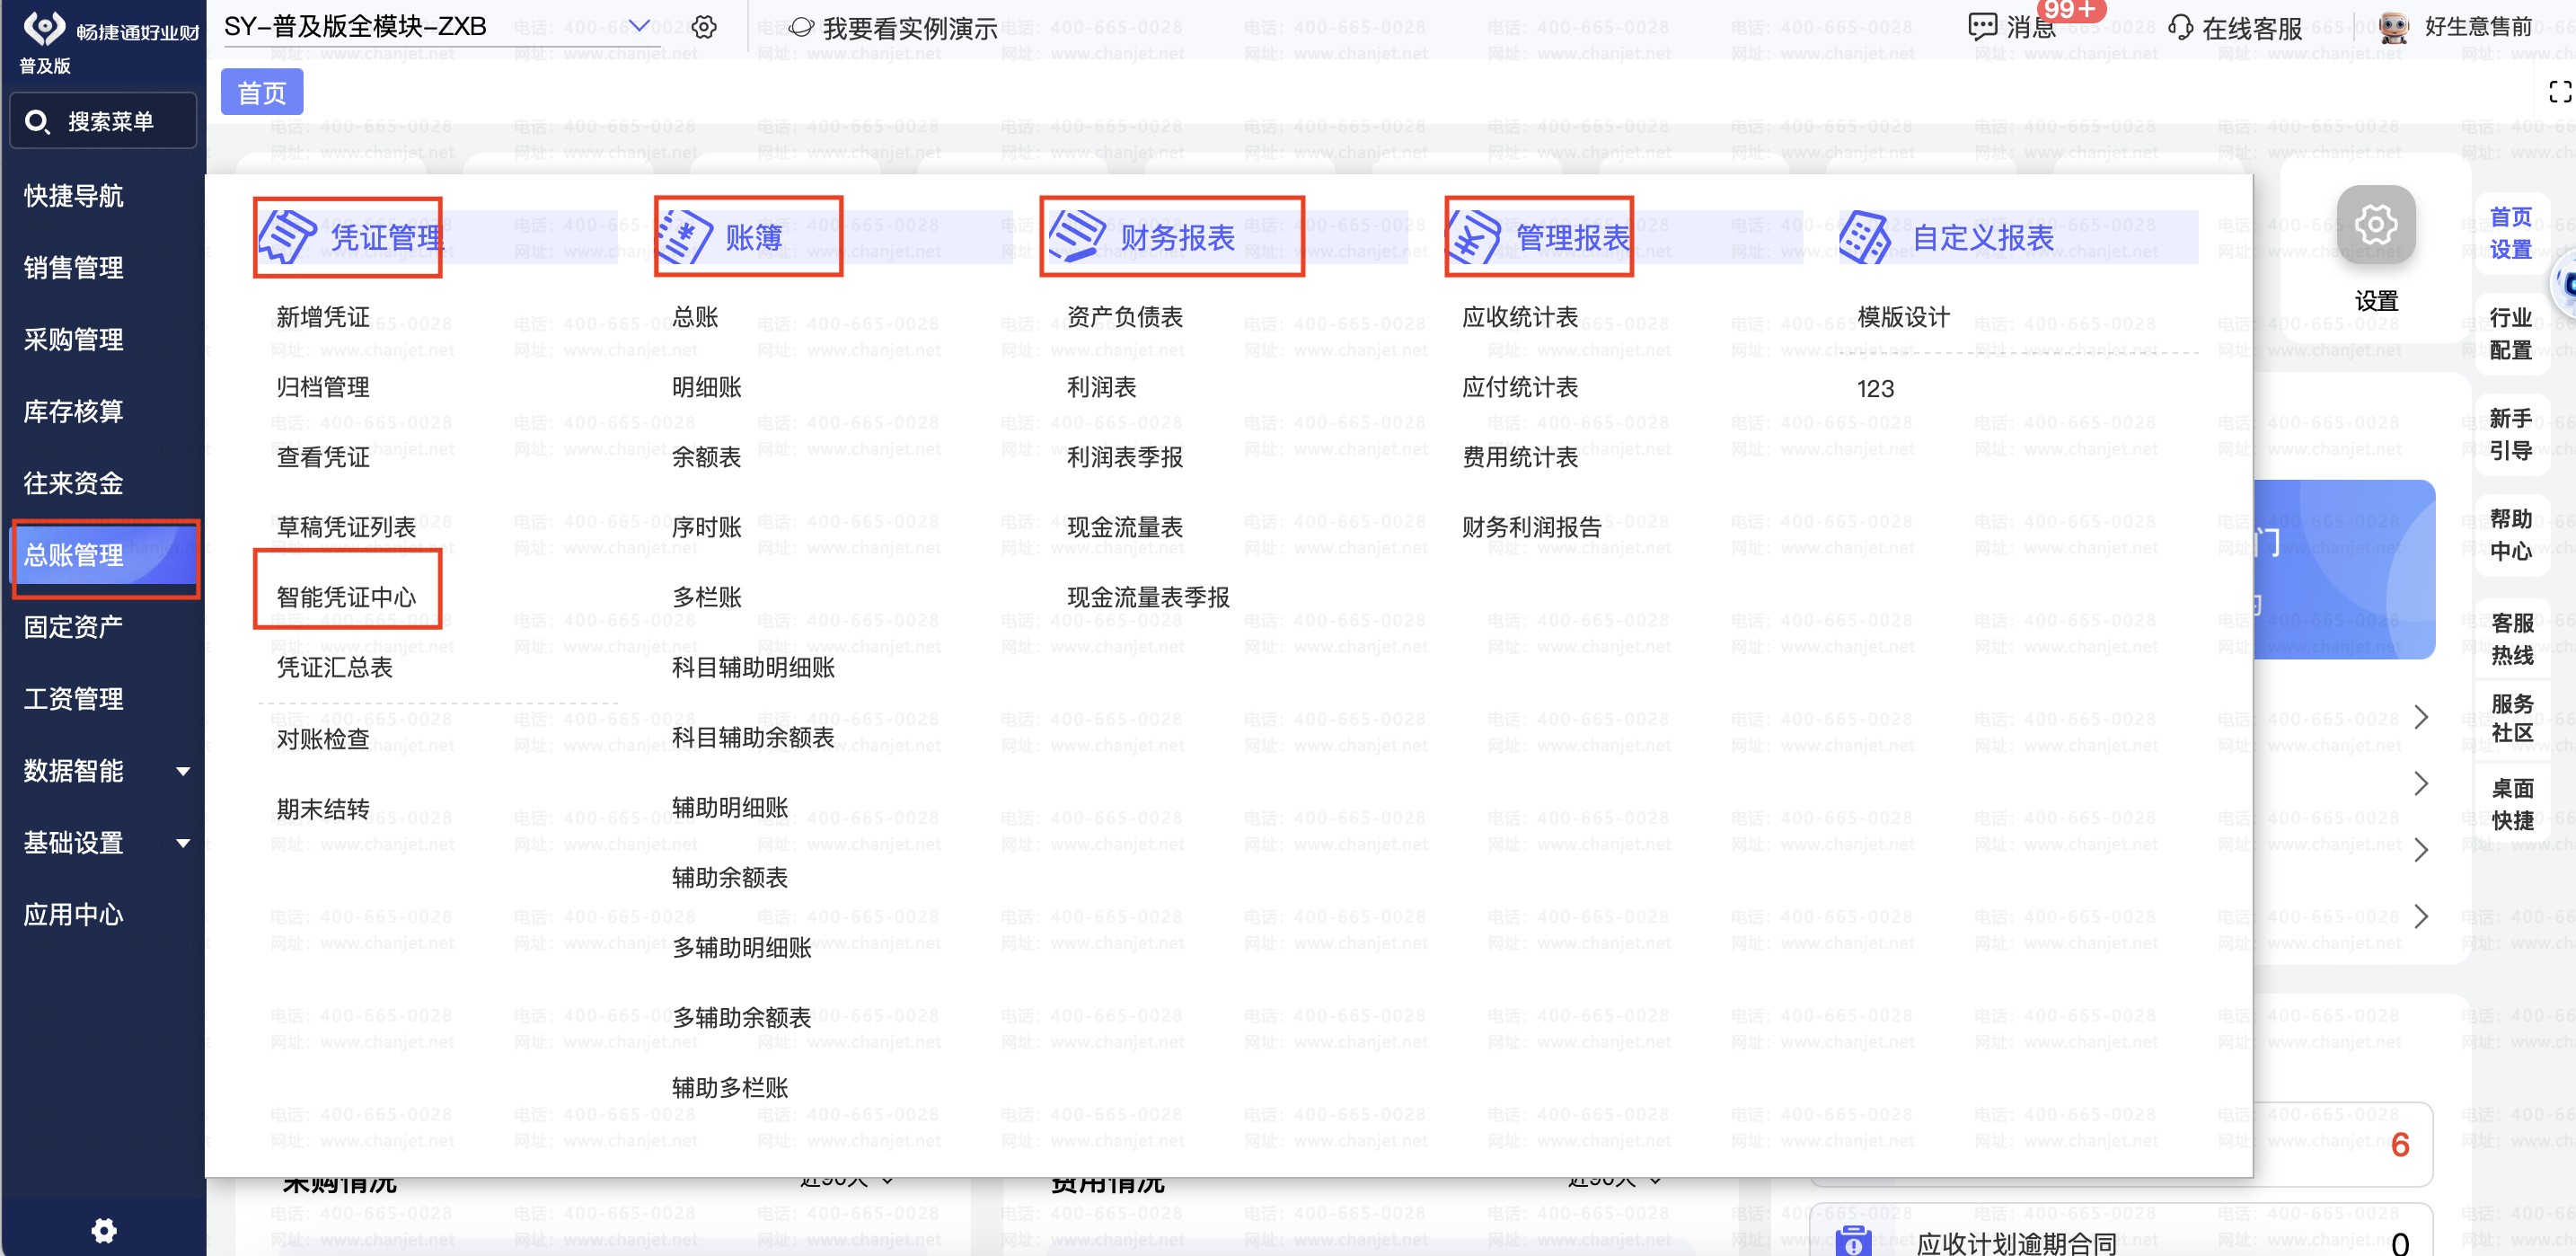This screenshot has width=2576, height=1256.
Task: Open 明细账 link
Action: click(x=707, y=387)
